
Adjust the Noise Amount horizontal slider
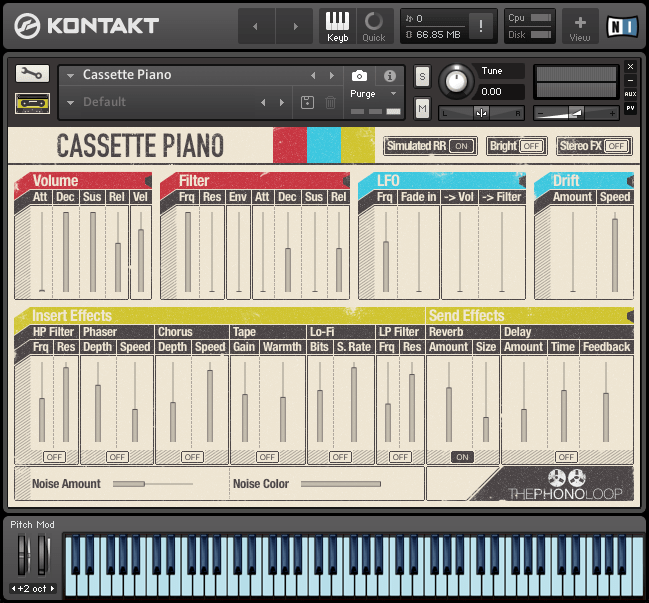pyautogui.click(x=152, y=483)
